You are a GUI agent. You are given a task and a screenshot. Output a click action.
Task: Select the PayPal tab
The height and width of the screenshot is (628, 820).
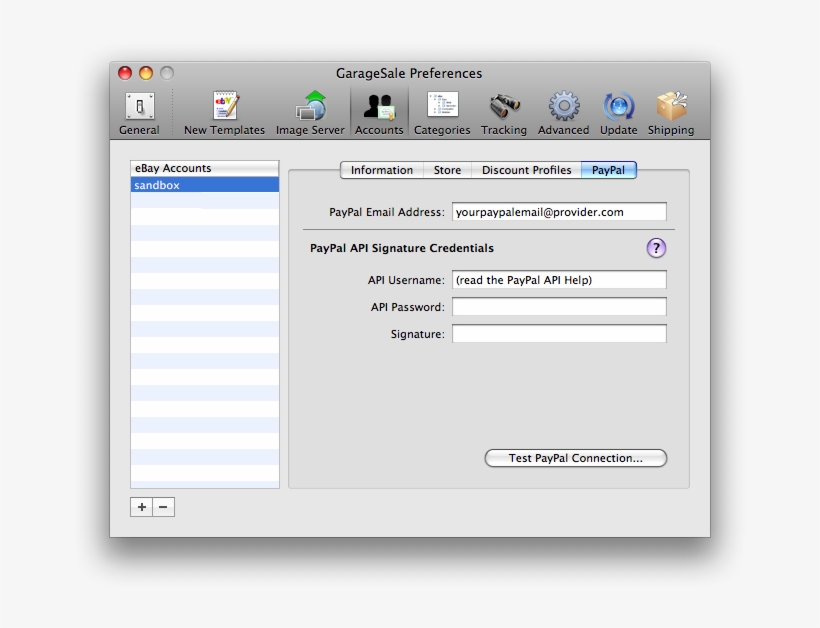609,170
